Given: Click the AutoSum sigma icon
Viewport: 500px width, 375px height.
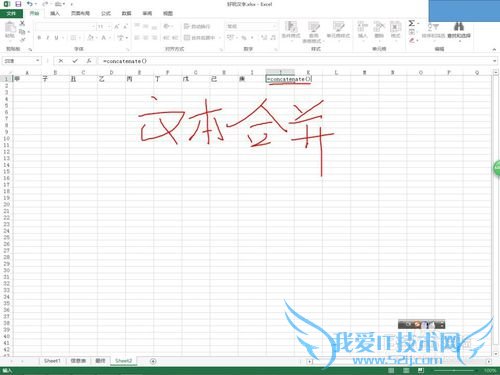Looking at the screenshot, I should point(412,23).
